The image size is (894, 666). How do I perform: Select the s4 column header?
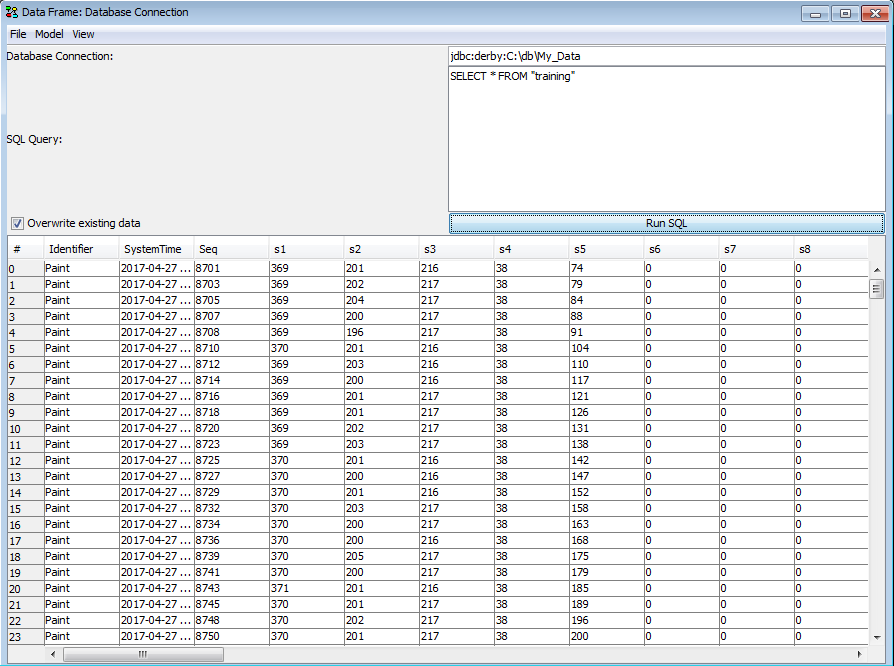pos(531,249)
